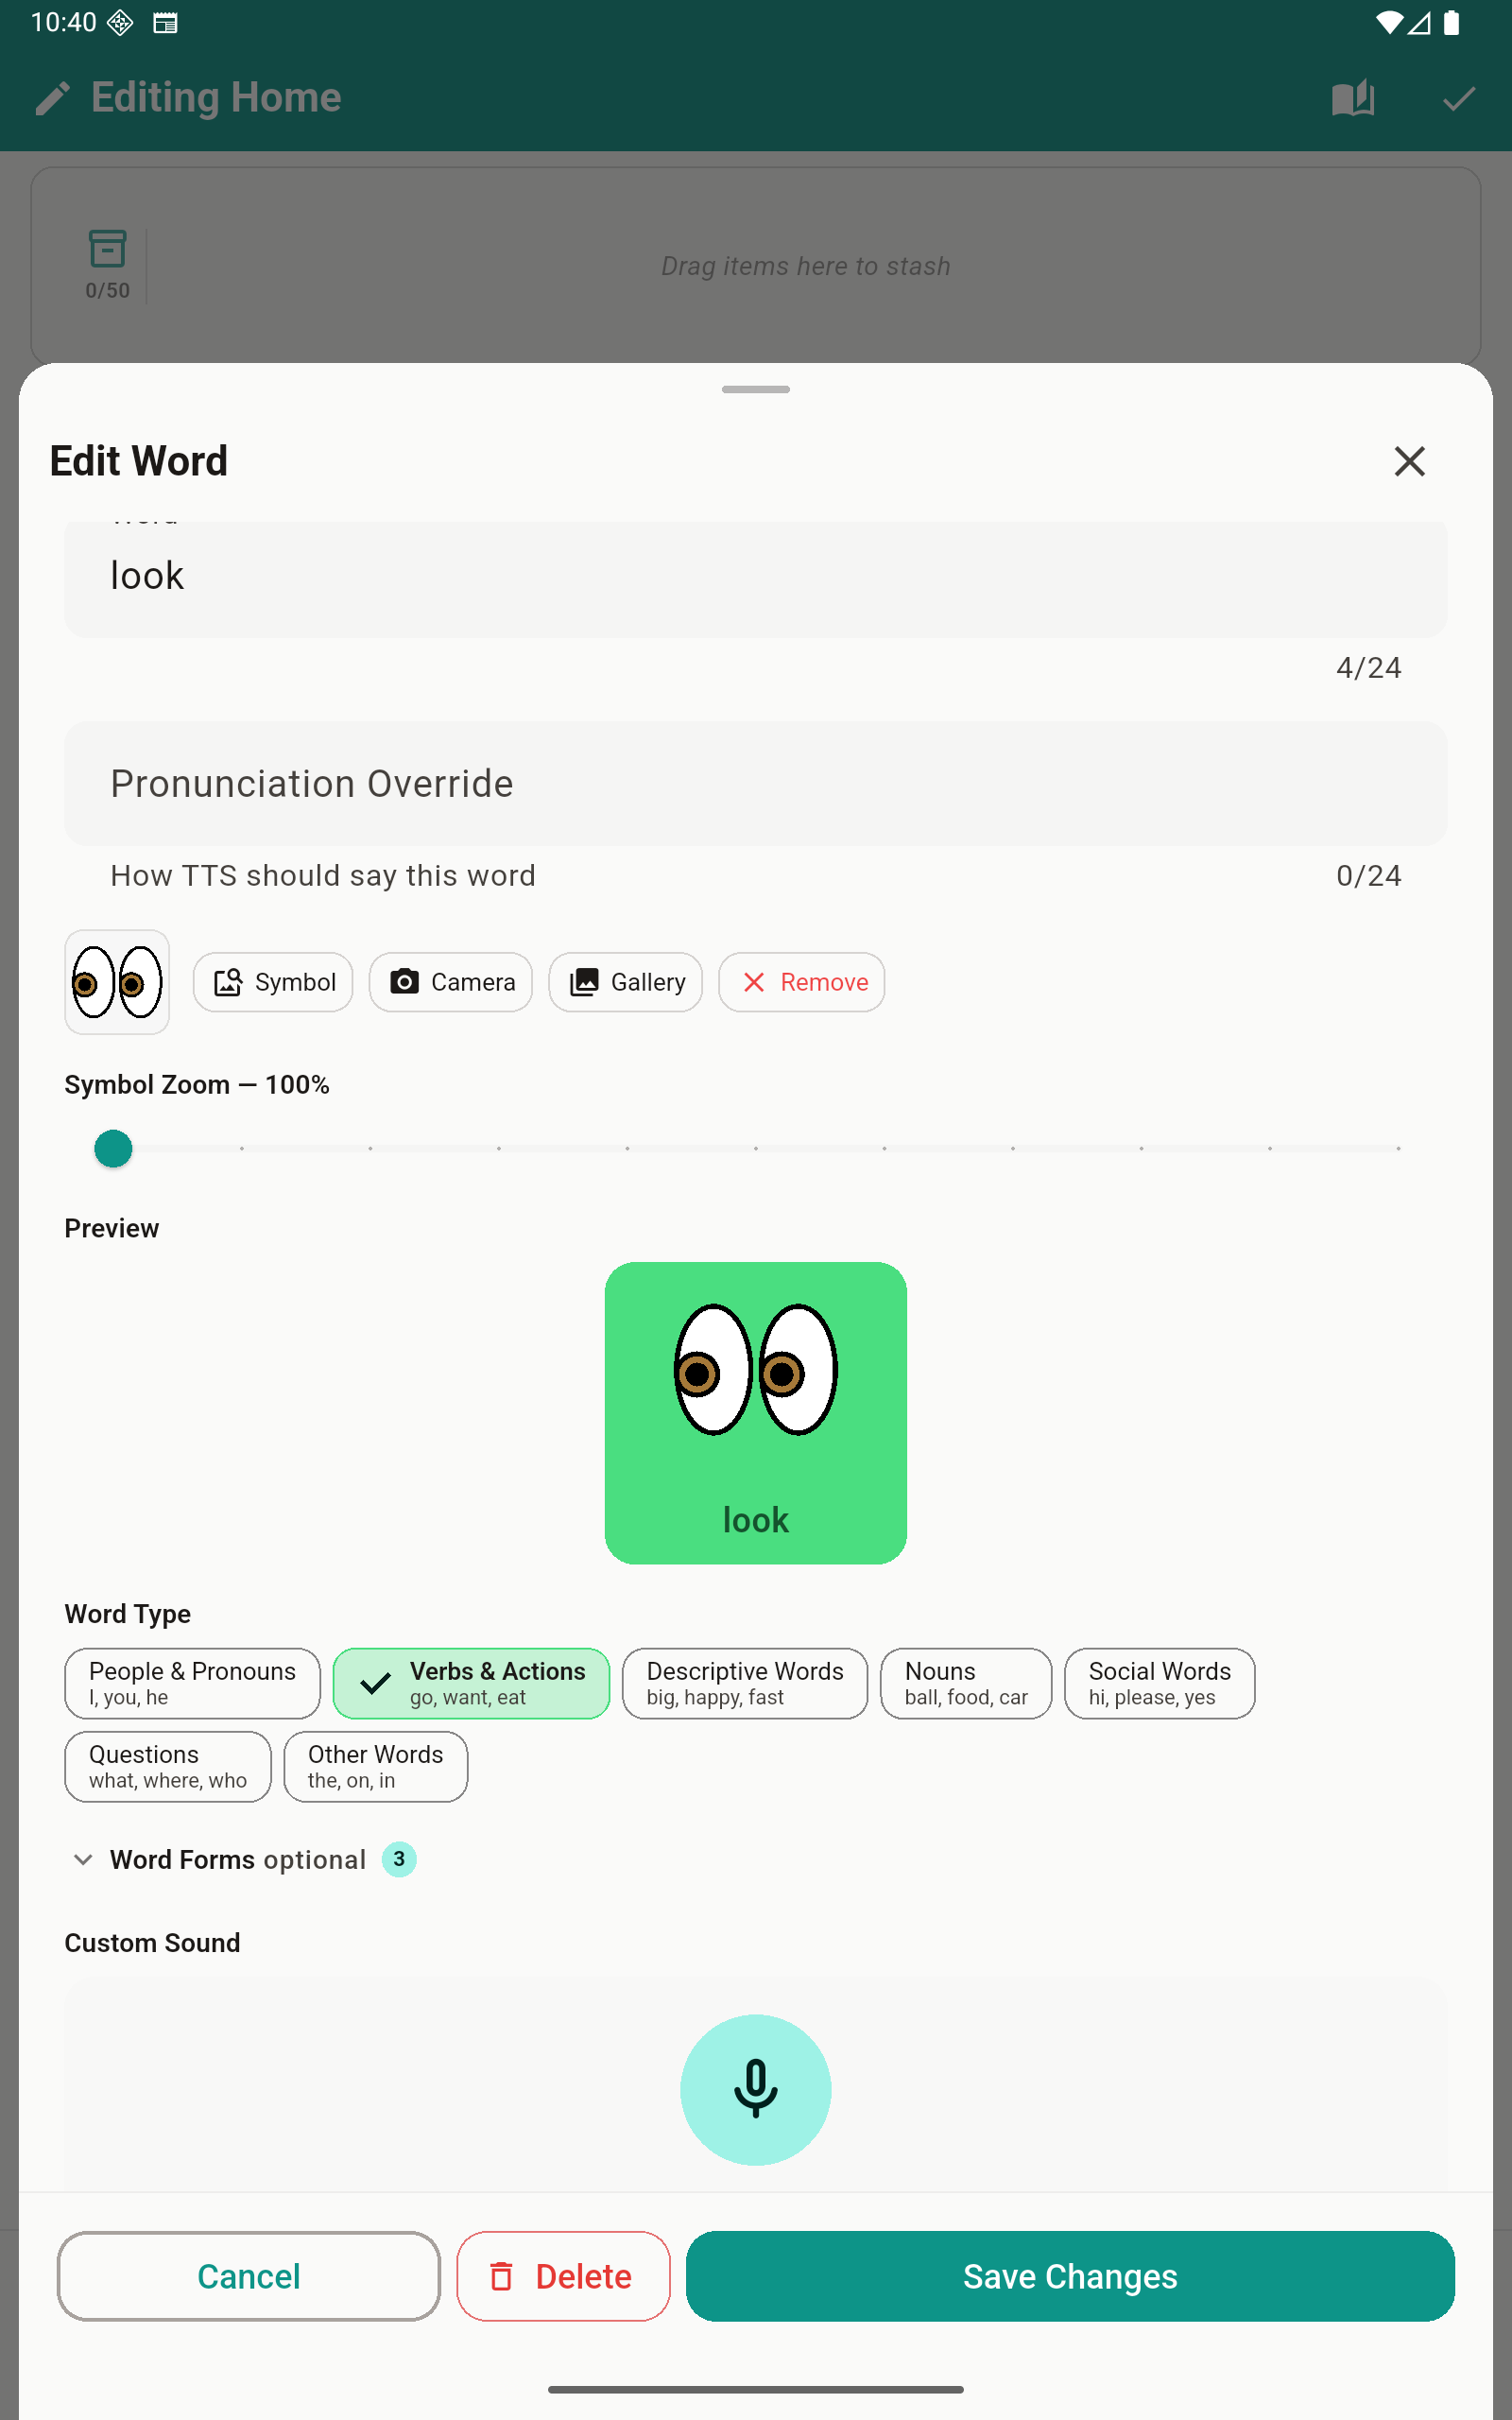Tap the checkmark icon in the top bar
The height and width of the screenshot is (2420, 1512).
pyautogui.click(x=1457, y=97)
